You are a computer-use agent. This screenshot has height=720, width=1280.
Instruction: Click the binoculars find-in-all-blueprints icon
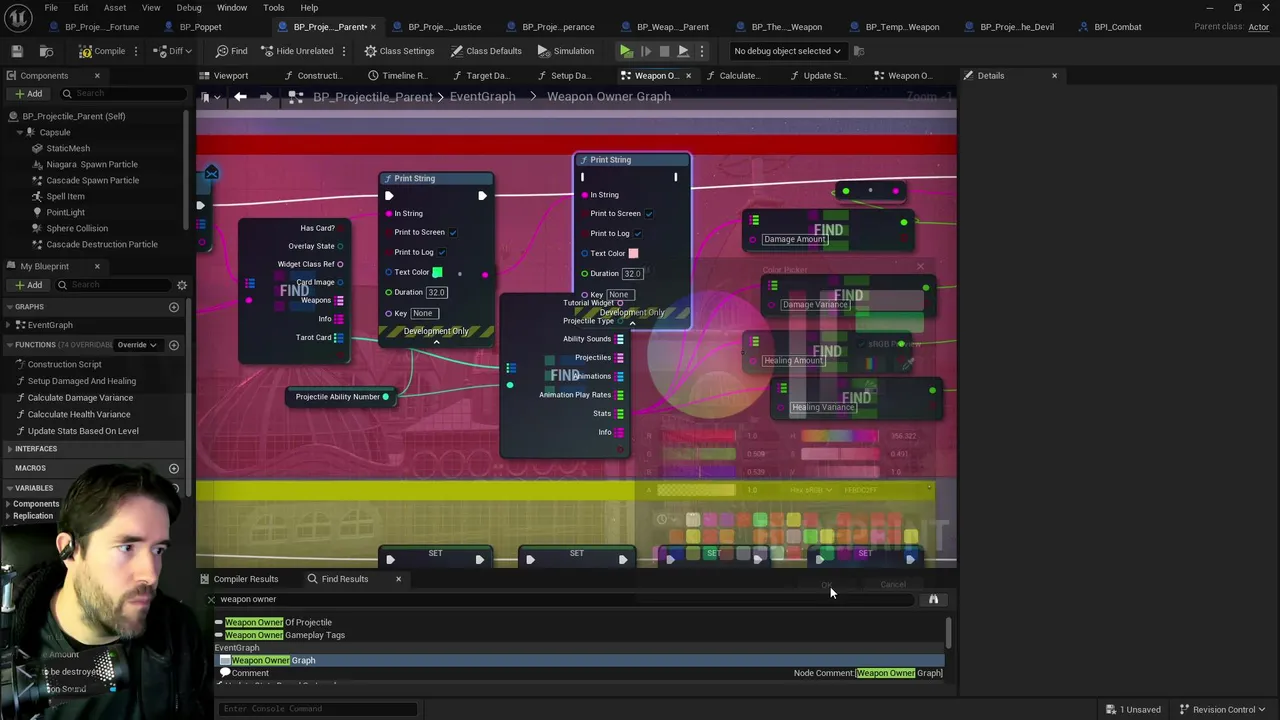(x=933, y=599)
